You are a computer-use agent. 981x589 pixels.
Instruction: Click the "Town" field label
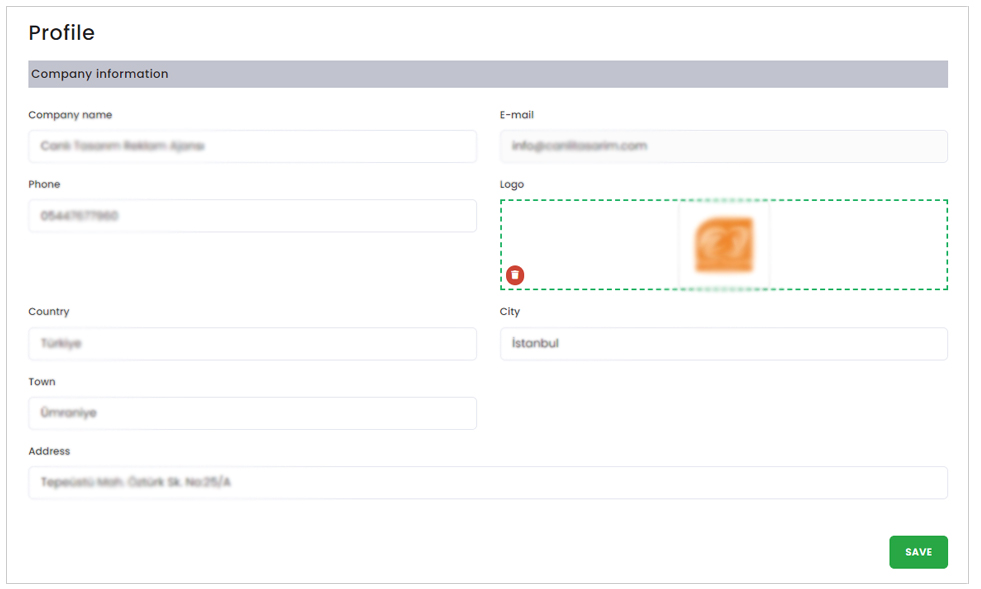click(42, 382)
